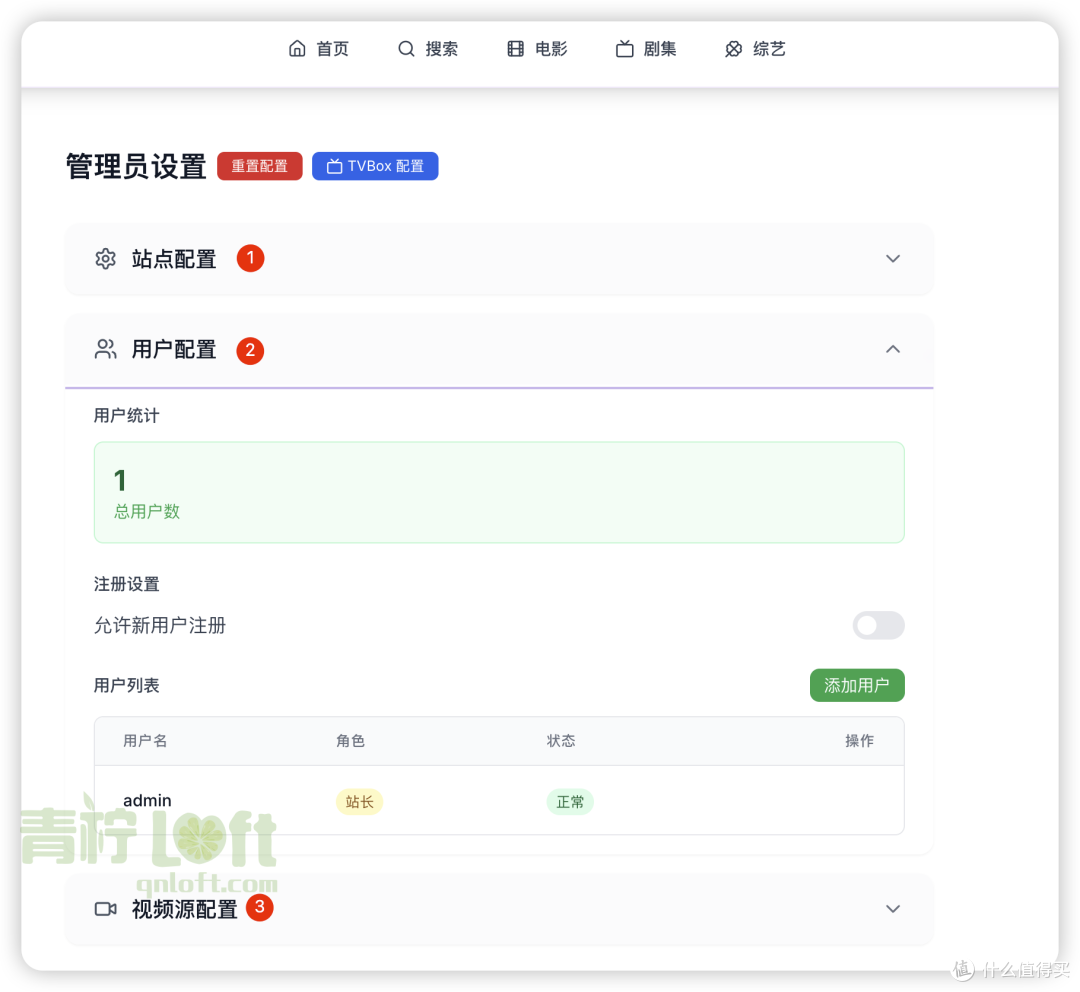Image resolution: width=1080 pixels, height=992 pixels.
Task: Click the 状态 column header
Action: click(561, 741)
